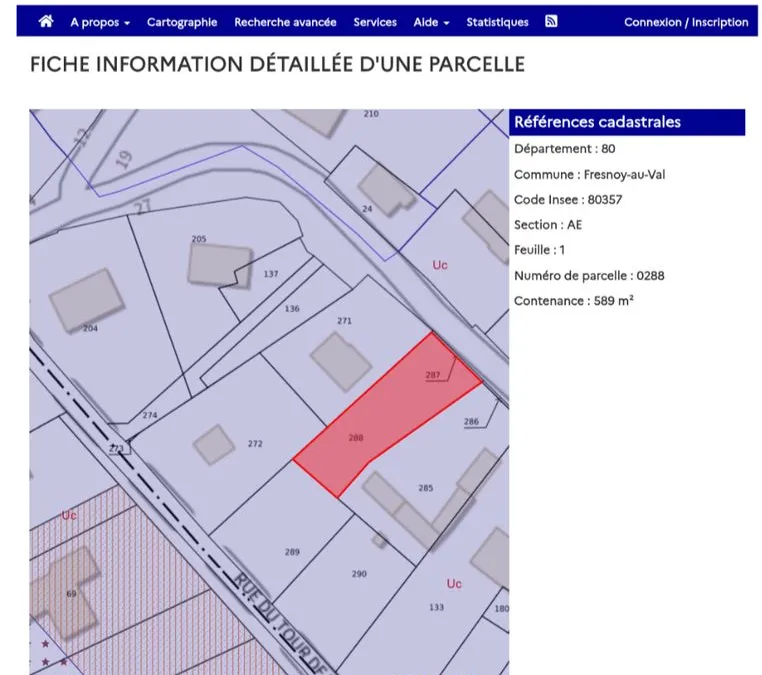Open the Services menu item
The image size is (762, 675).
pyautogui.click(x=375, y=22)
